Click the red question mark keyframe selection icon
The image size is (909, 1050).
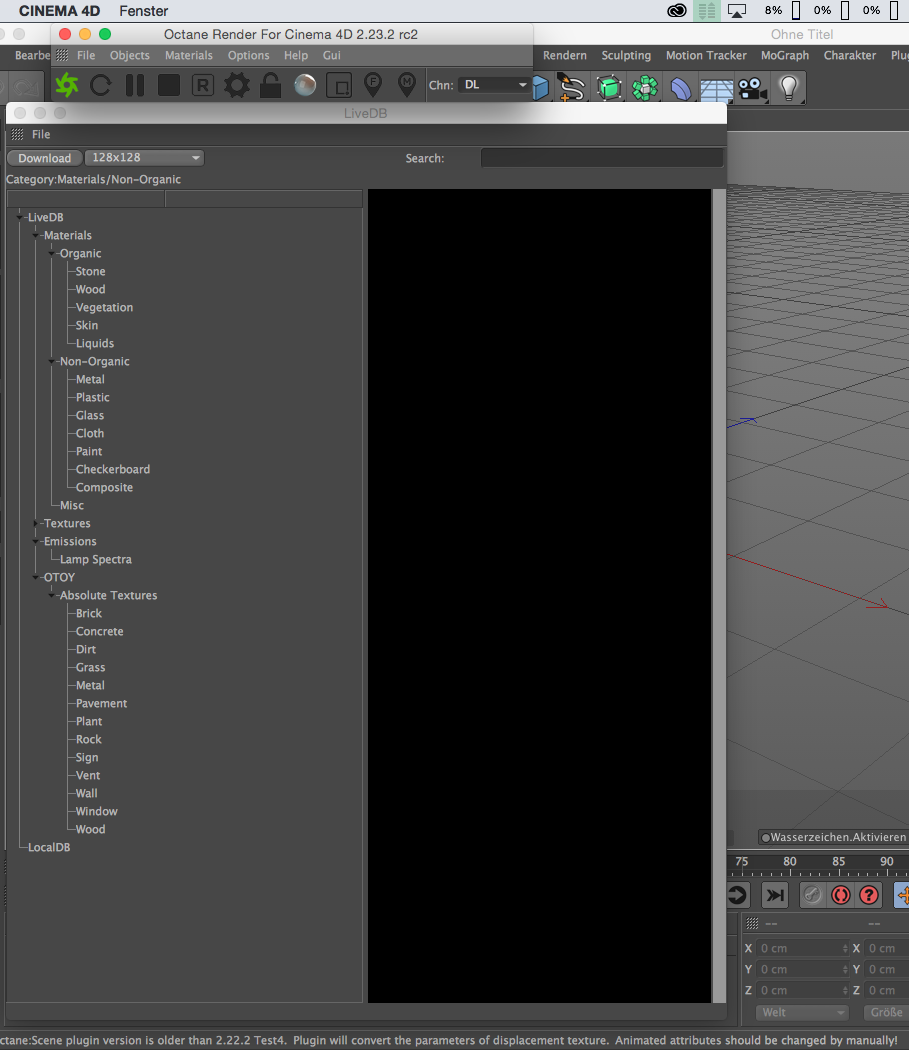(x=869, y=895)
